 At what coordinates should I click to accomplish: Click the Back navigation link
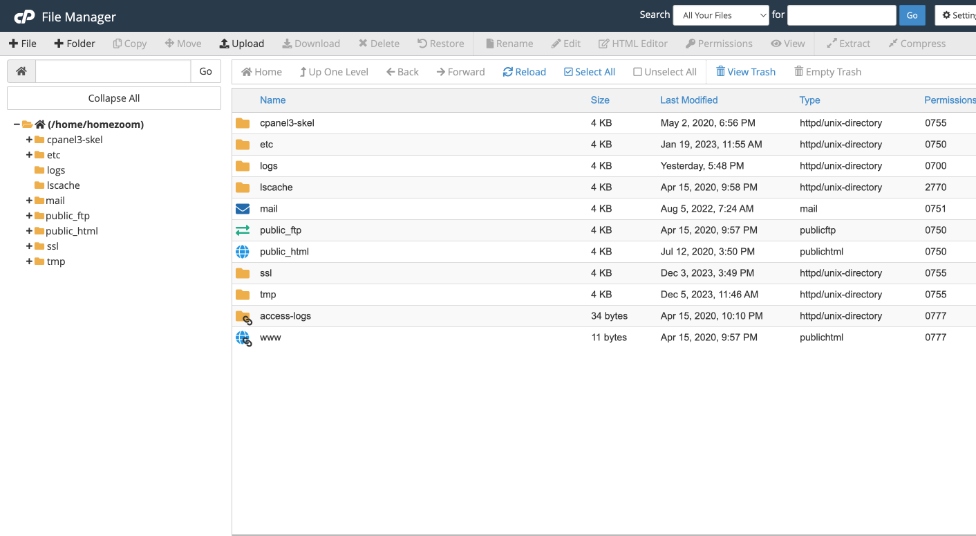(402, 72)
